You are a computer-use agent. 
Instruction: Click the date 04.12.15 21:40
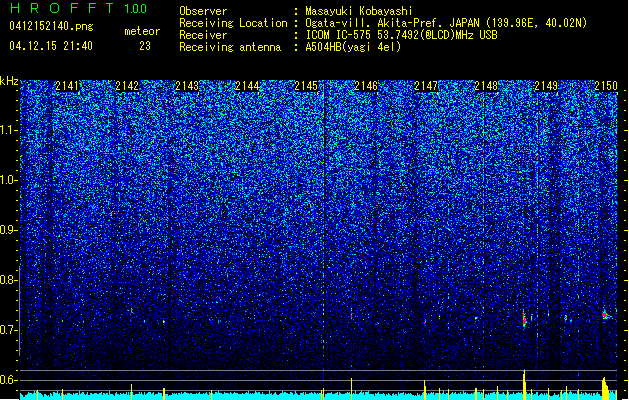point(51,46)
